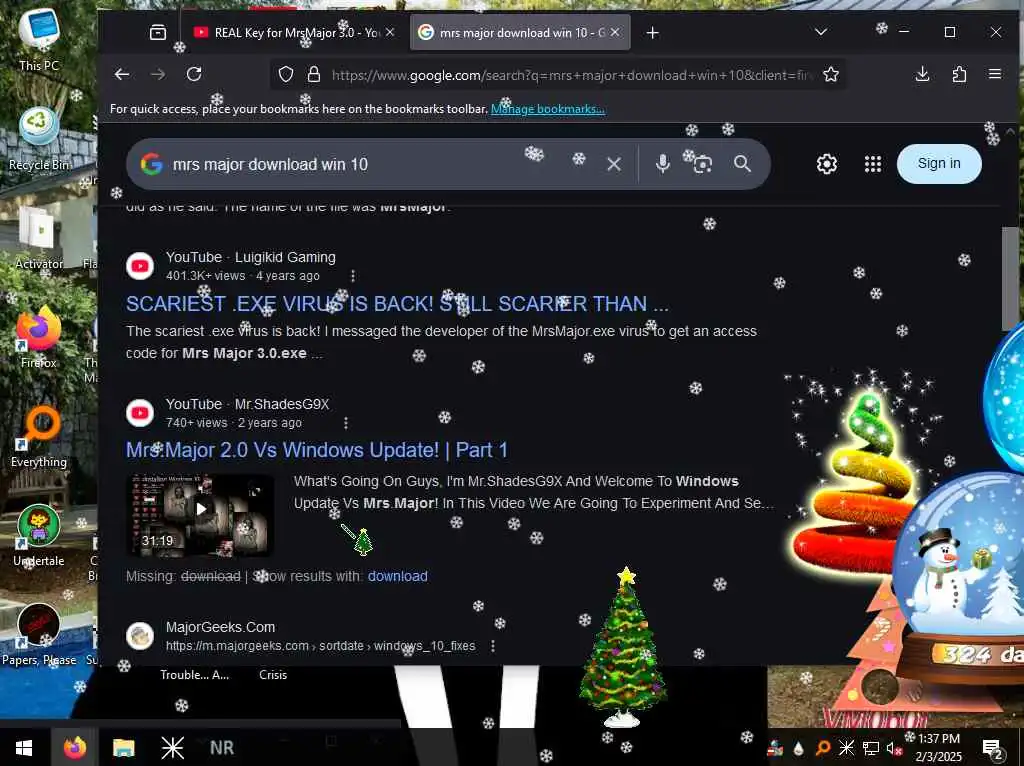Sign in to Google account
Image resolution: width=1024 pixels, height=766 pixels.
click(x=939, y=164)
